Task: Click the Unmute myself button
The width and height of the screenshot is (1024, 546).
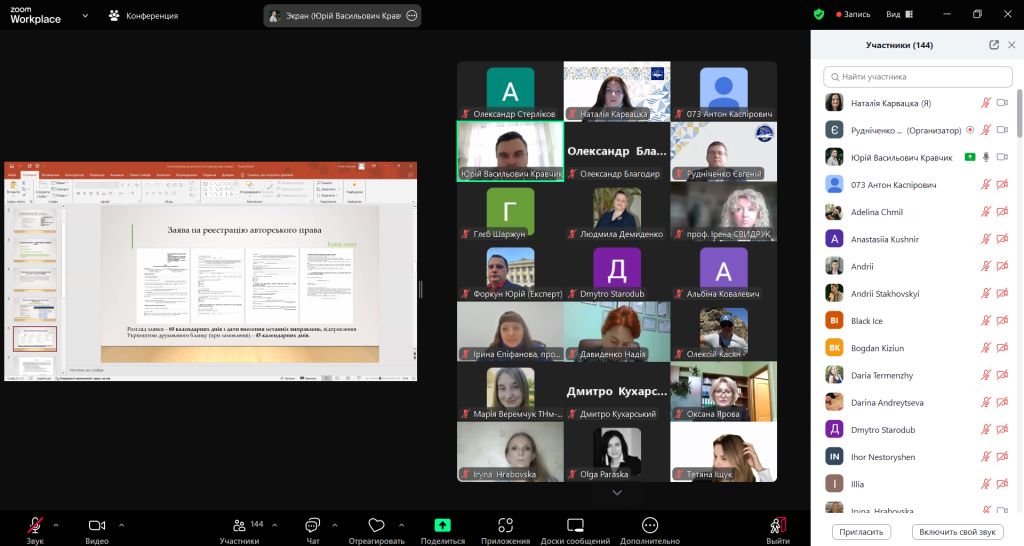Action: click(x=957, y=532)
